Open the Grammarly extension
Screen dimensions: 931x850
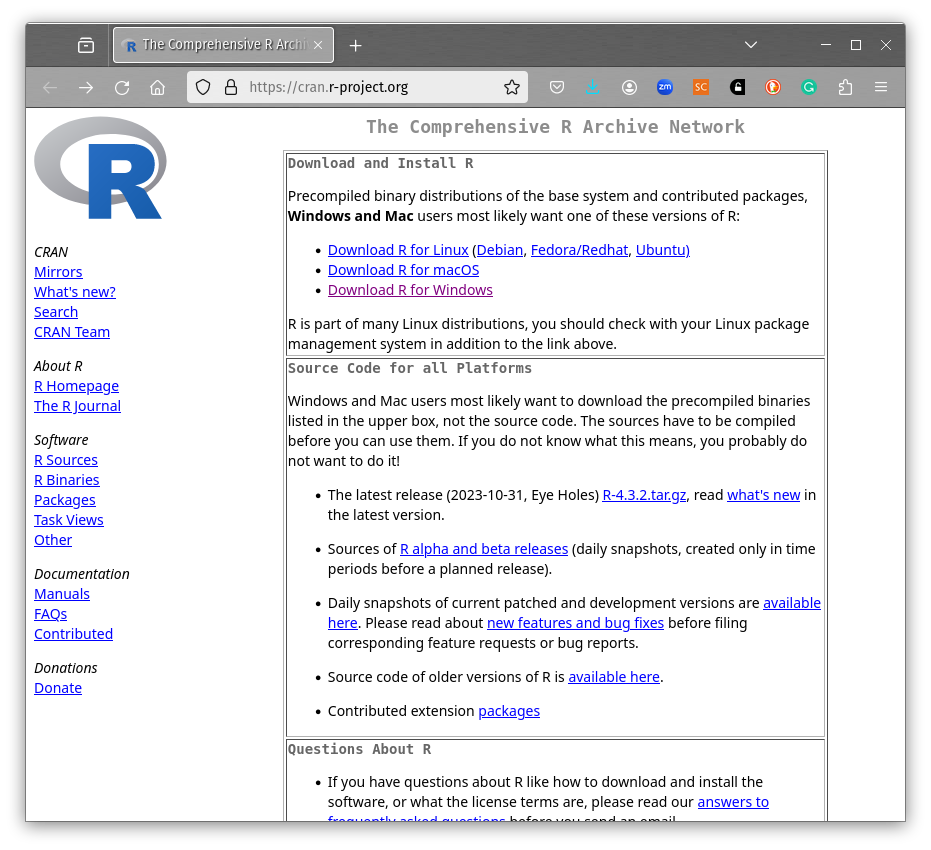point(809,88)
